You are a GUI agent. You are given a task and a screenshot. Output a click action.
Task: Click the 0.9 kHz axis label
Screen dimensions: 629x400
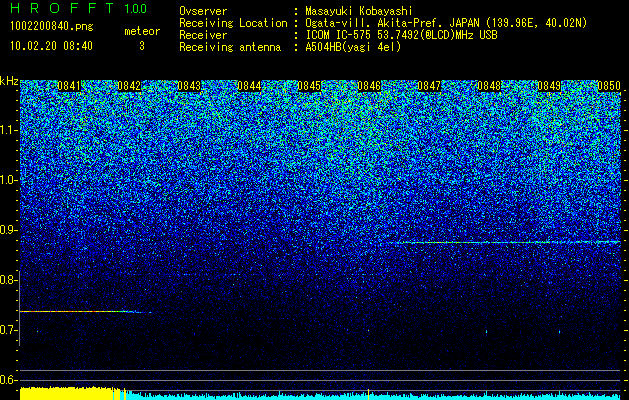coord(8,230)
